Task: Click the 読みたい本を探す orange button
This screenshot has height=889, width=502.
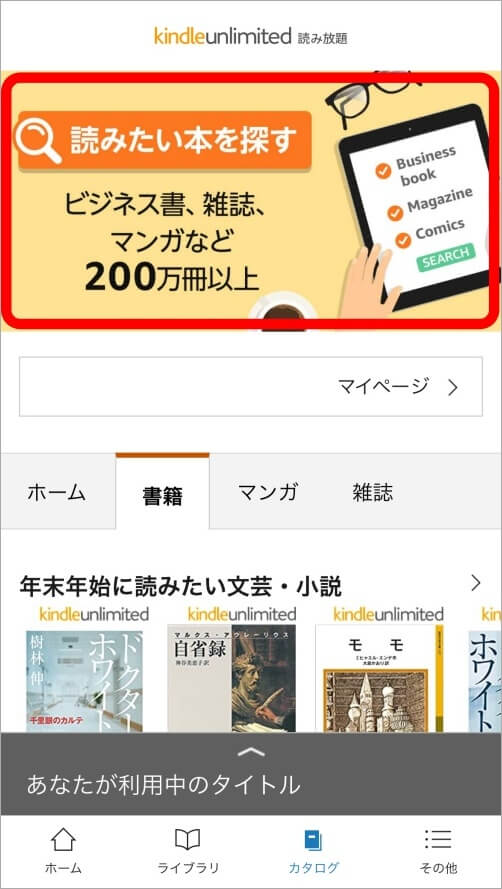Action: coord(164,141)
